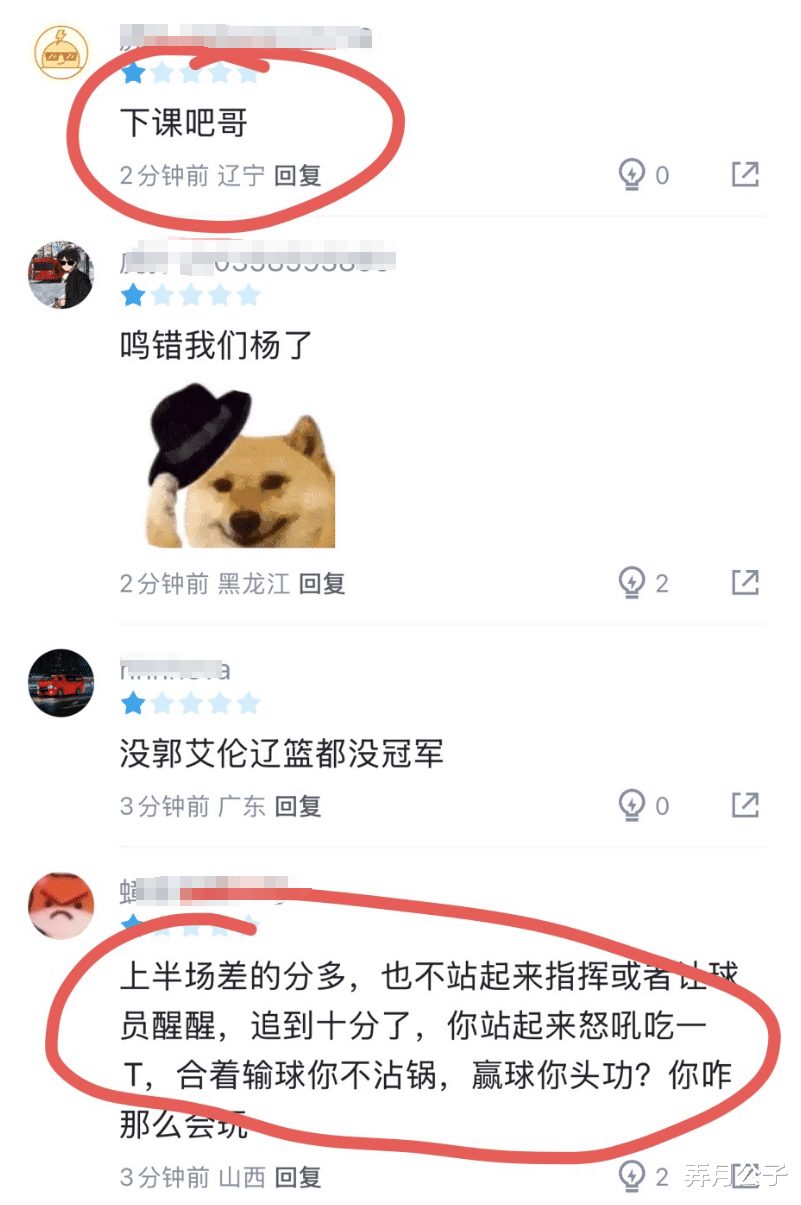
Task: Reply to the 鸣错我们杨了 comment
Action: (x=322, y=583)
